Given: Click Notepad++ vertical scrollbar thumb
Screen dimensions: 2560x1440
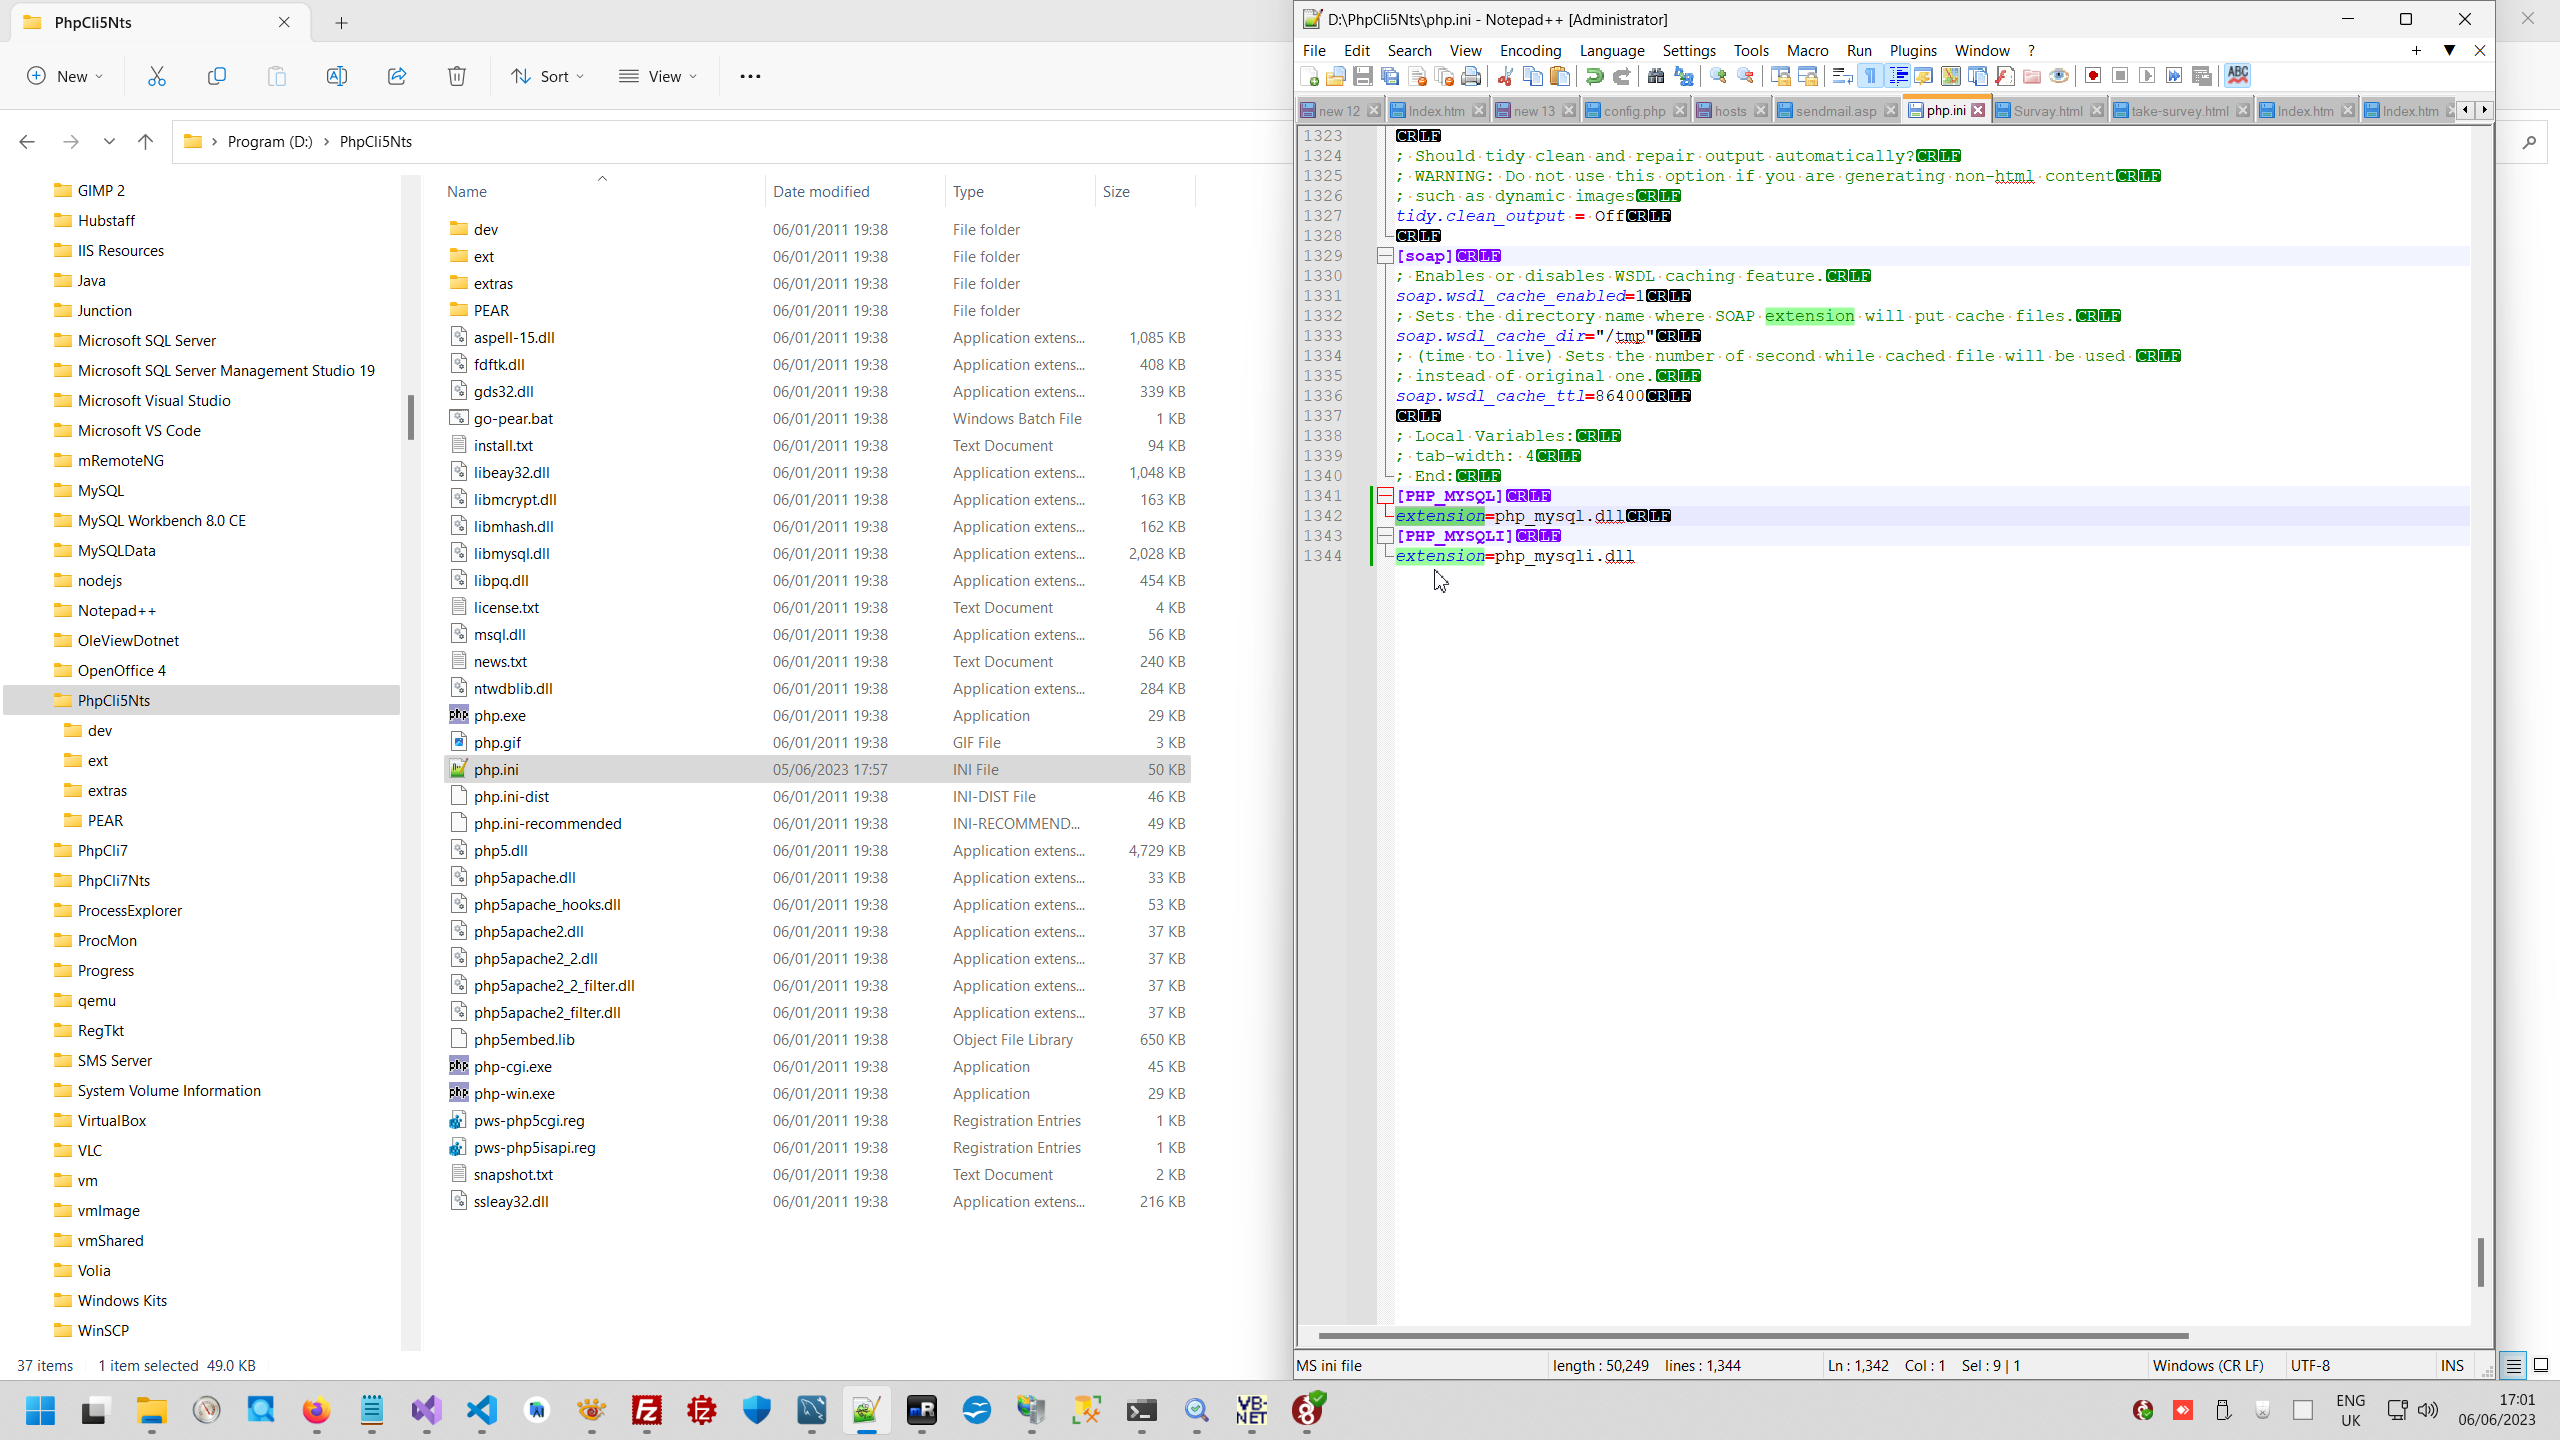Looking at the screenshot, I should (x=2480, y=1262).
